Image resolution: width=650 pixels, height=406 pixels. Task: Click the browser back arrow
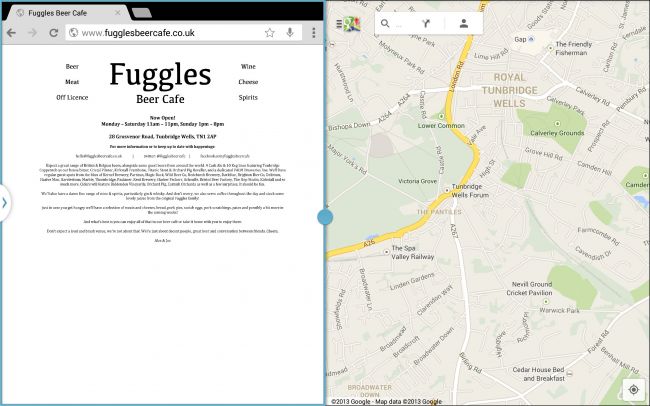tap(13, 33)
